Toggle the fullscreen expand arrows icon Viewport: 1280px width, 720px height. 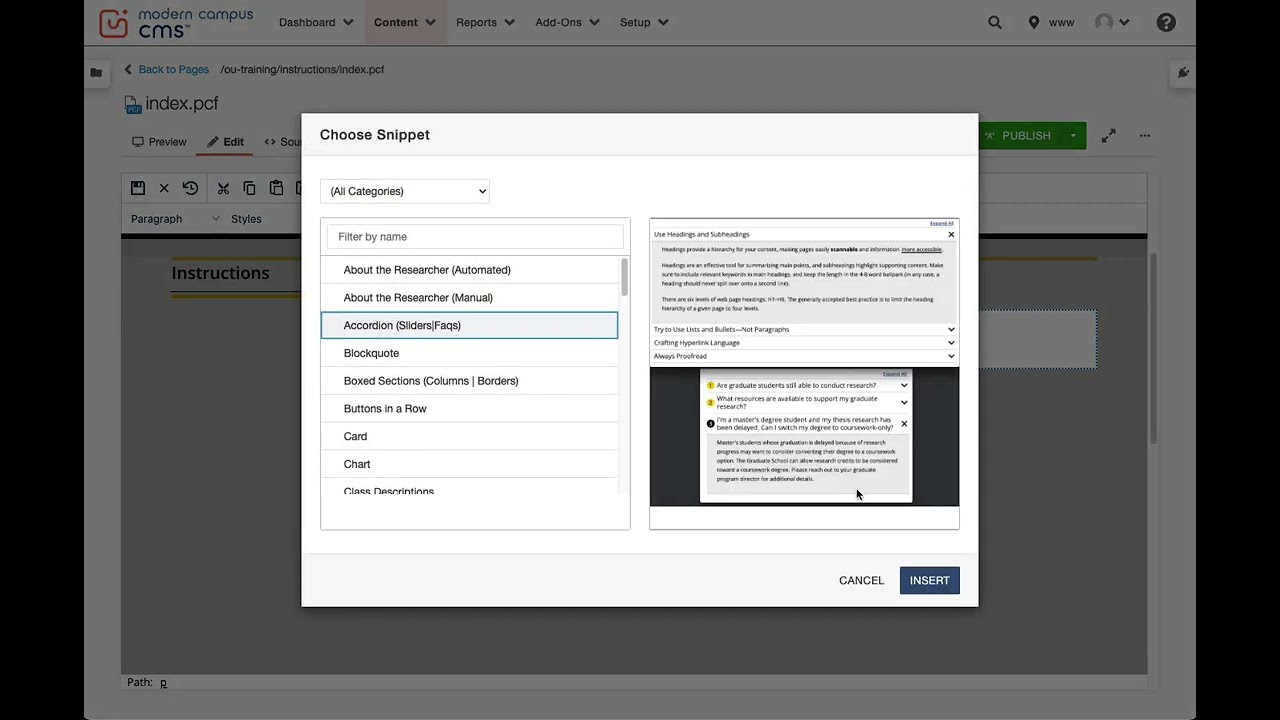click(1108, 135)
